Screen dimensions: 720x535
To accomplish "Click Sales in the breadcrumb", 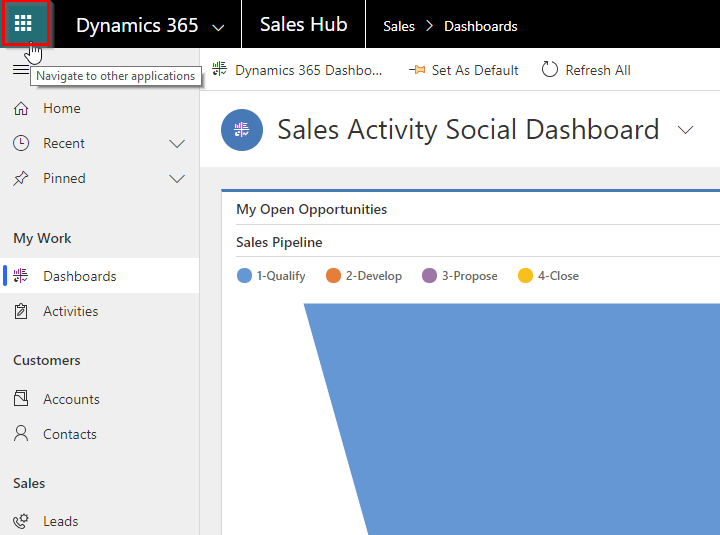I will click(x=399, y=26).
